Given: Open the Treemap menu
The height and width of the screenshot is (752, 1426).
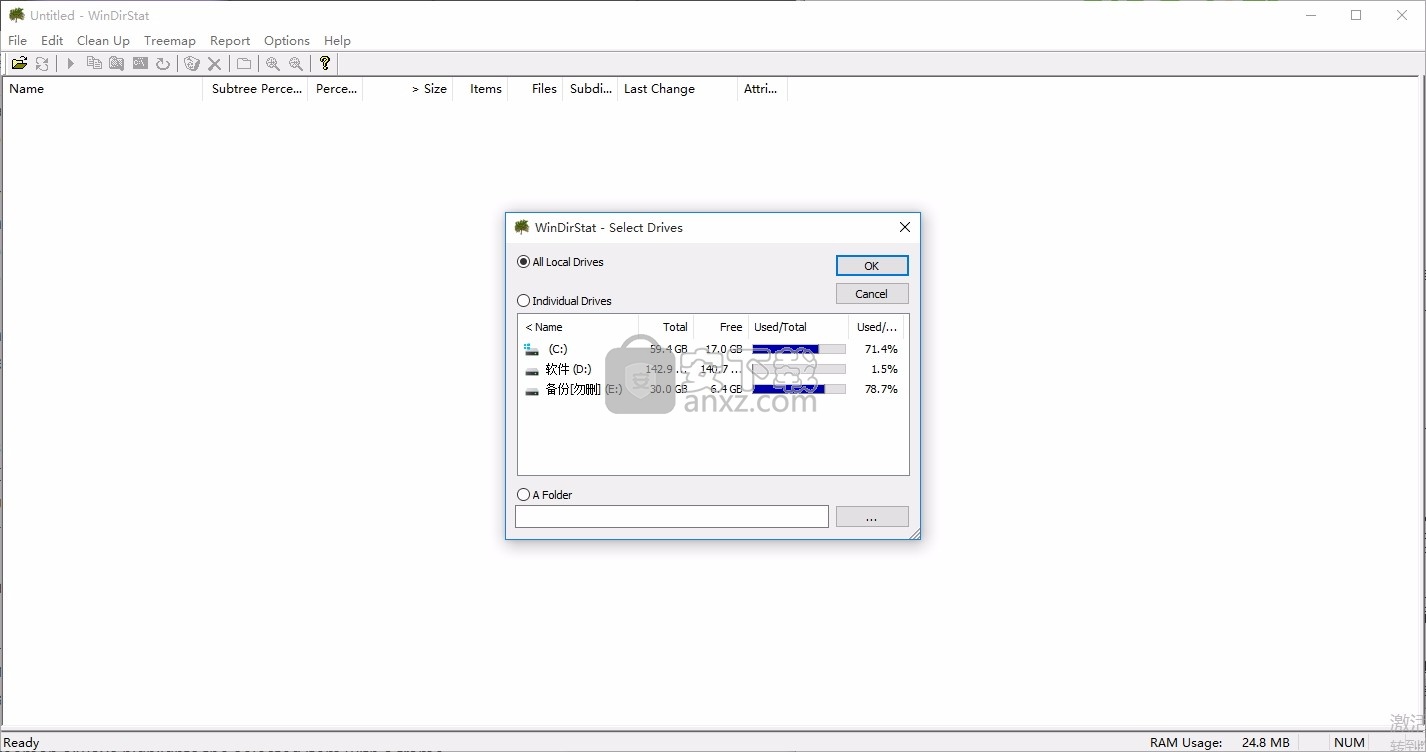Looking at the screenshot, I should pos(170,41).
